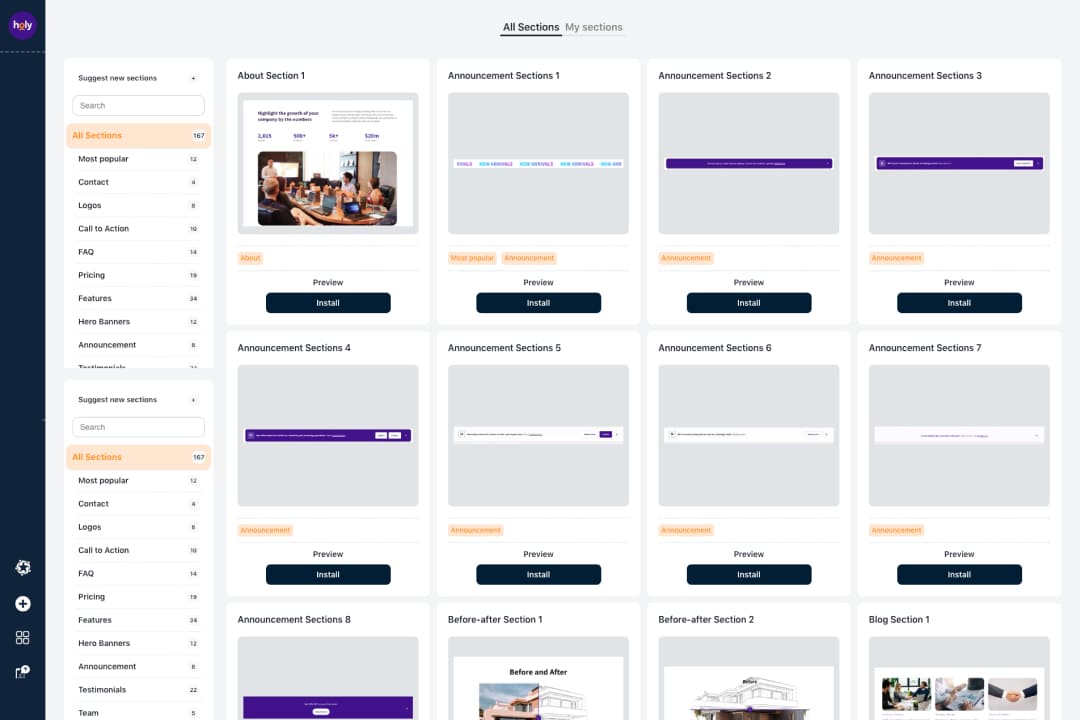Image resolution: width=1080 pixels, height=720 pixels.
Task: Preview Announcement Sections 3
Action: point(959,282)
